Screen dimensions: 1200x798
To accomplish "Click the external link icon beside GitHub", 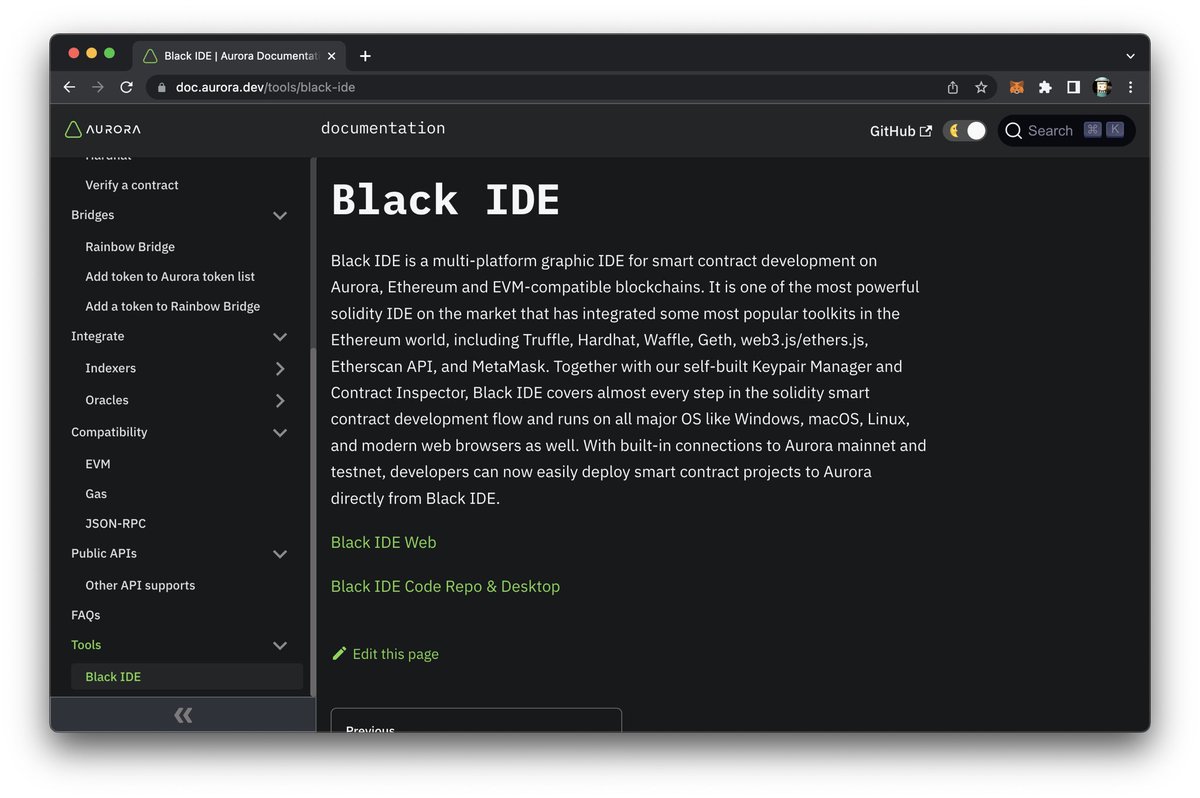I will (x=925, y=130).
